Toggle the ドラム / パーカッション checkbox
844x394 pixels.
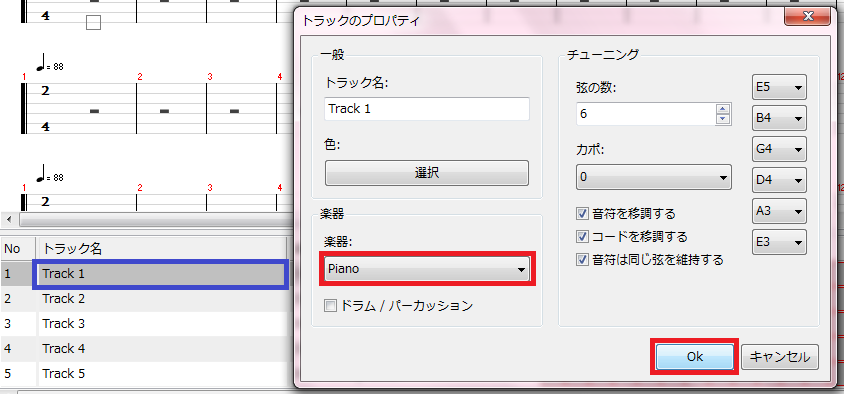click(x=329, y=306)
